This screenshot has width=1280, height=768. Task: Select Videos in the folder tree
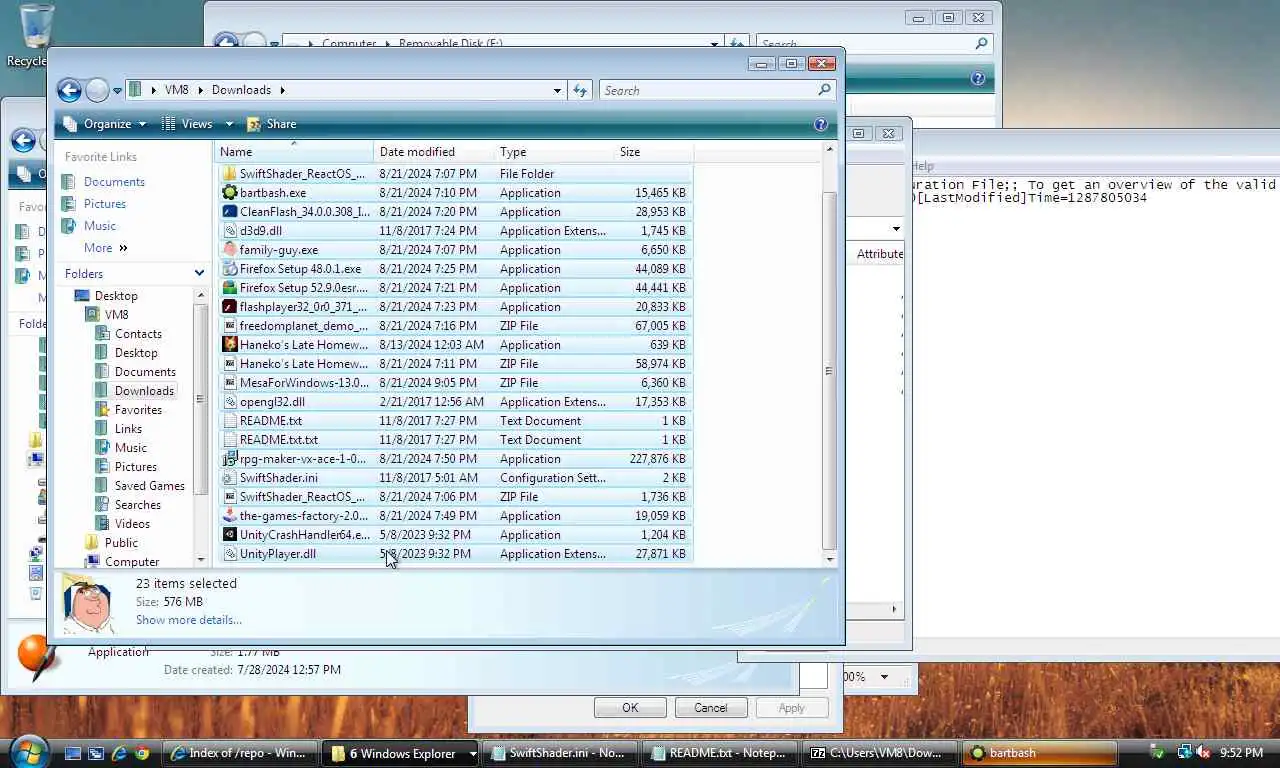pos(132,524)
